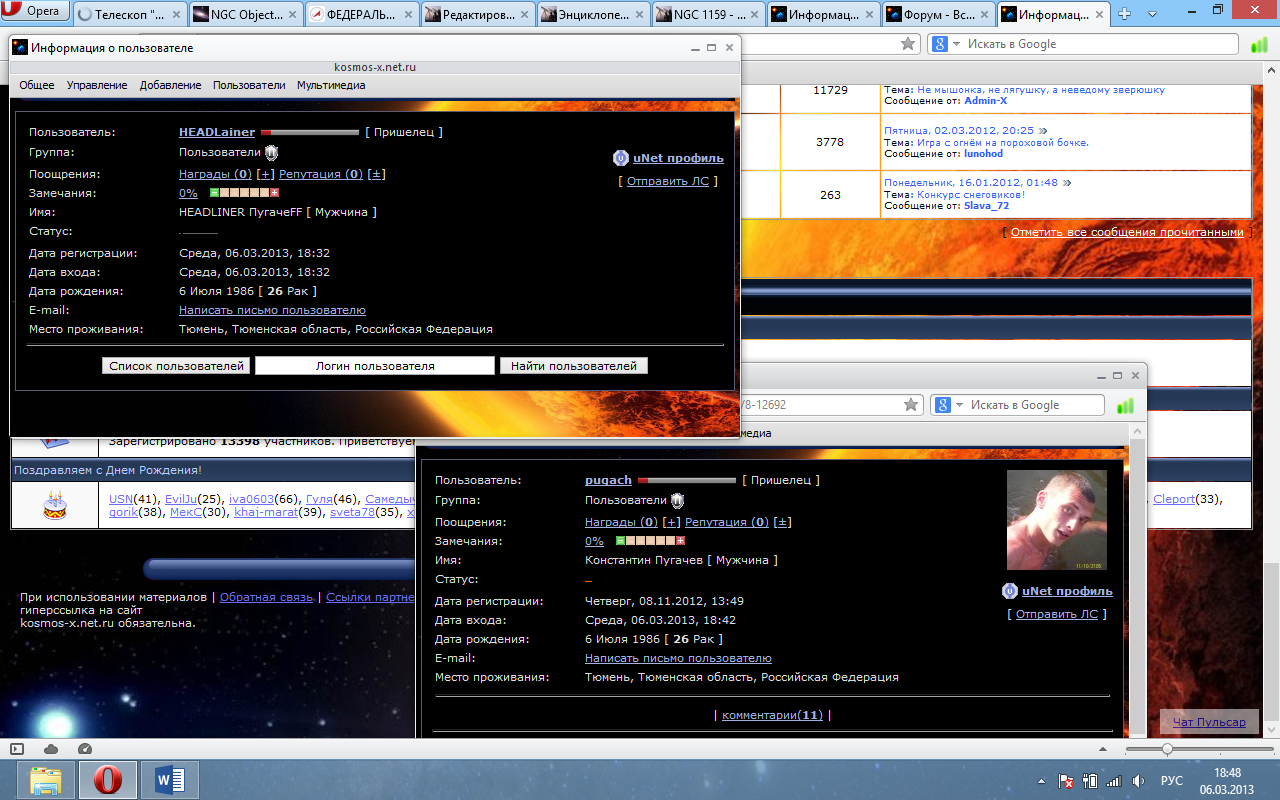Click Отметить все сообщения прочитанными link
The image size is (1280, 800).
[x=1127, y=232]
